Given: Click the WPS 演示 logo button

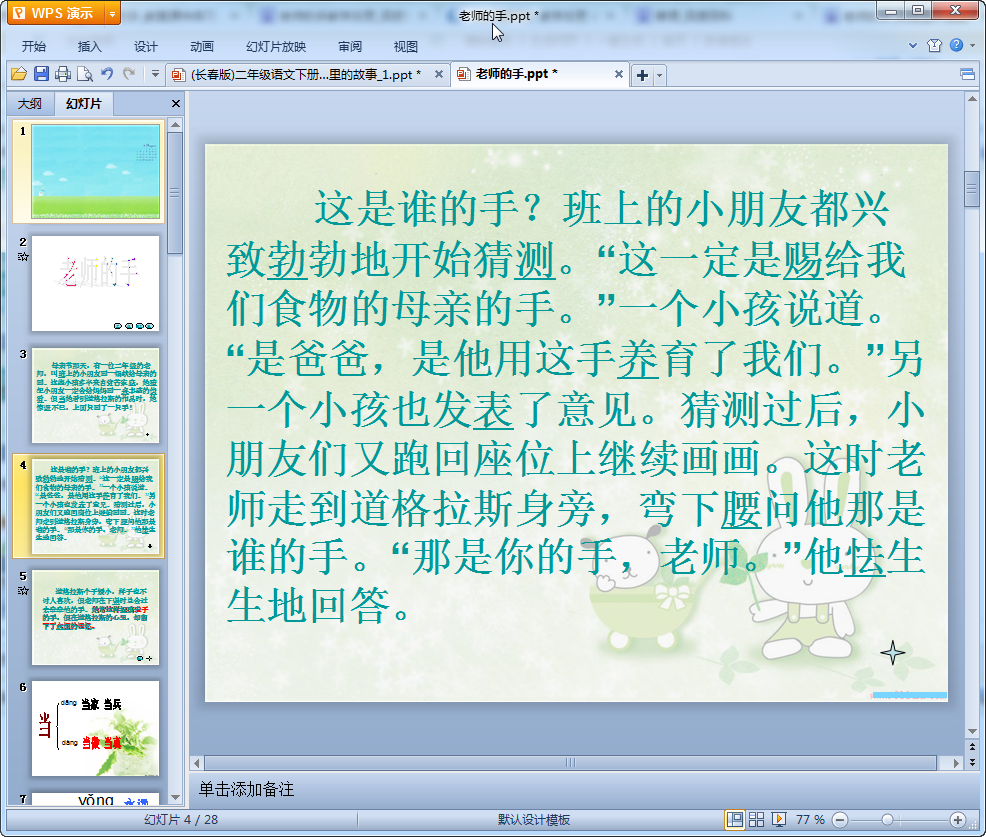Looking at the screenshot, I should (x=55, y=13).
